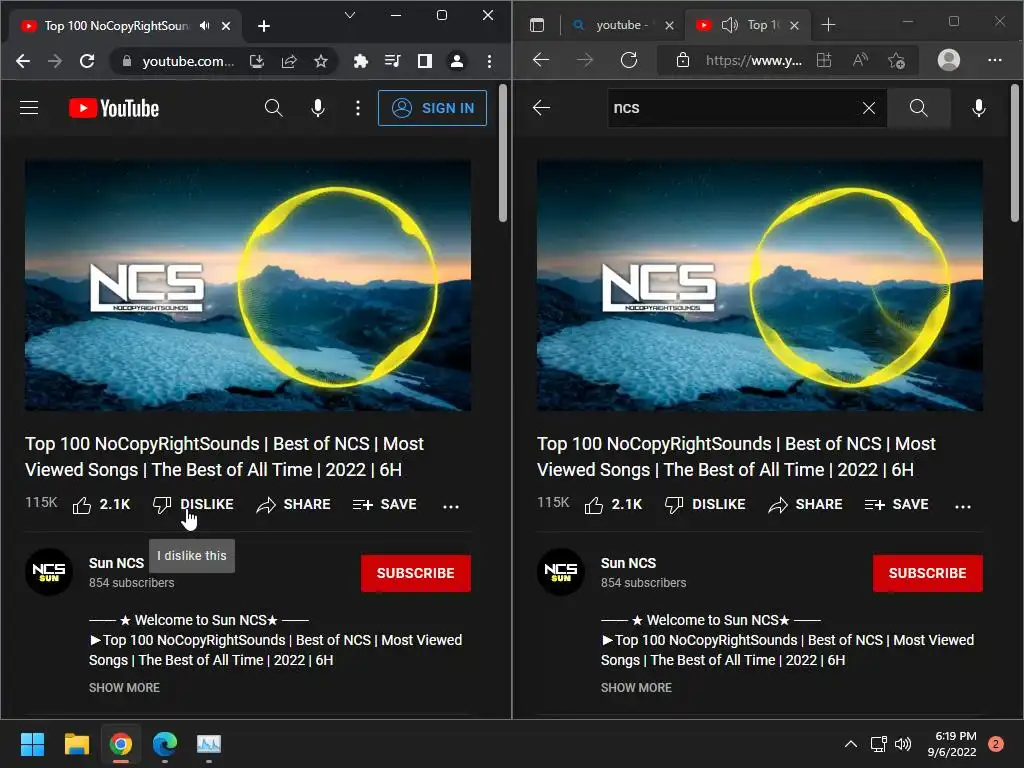1024x768 pixels.
Task: Clear the ncs search text
Action: [x=869, y=108]
